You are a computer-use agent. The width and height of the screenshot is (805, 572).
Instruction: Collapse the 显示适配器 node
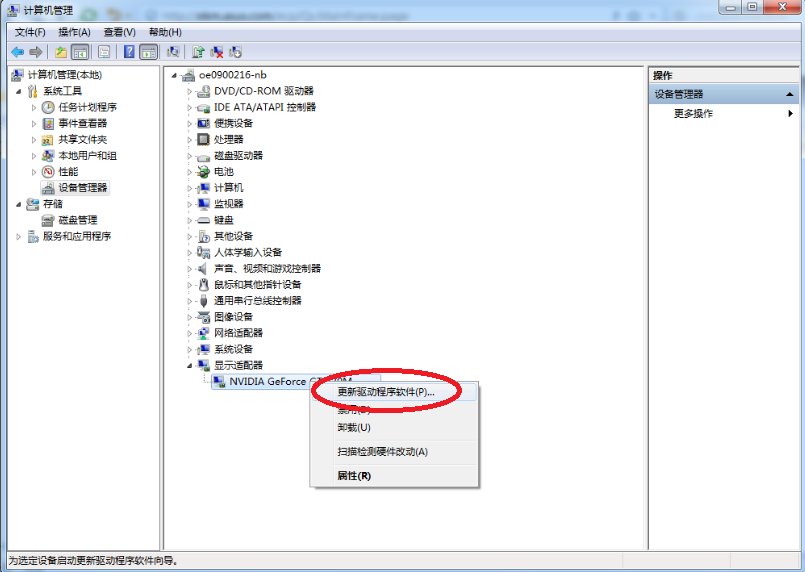[189, 366]
